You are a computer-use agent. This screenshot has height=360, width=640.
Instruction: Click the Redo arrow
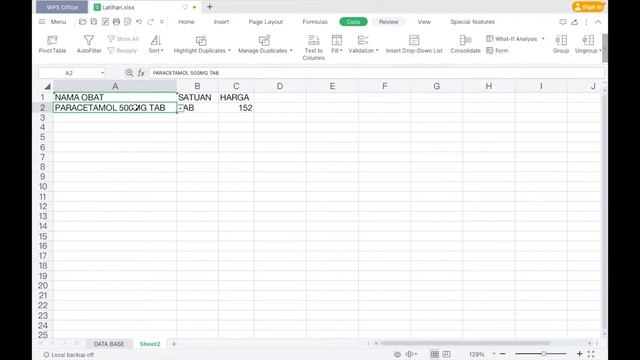tap(150, 22)
